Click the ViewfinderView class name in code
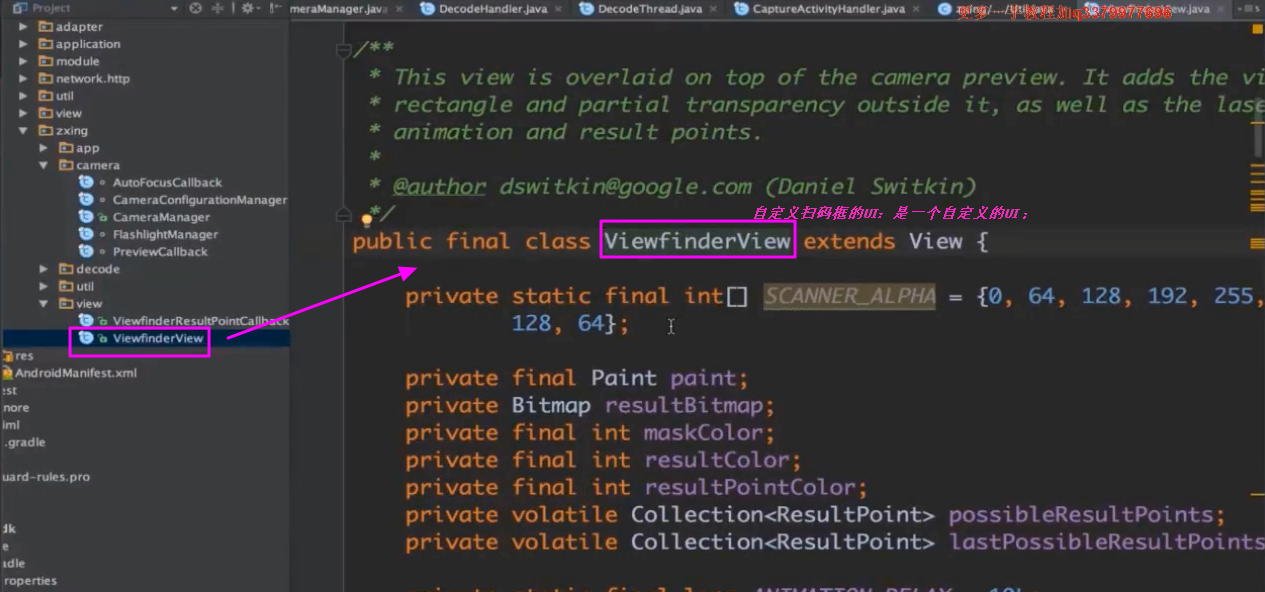1265x592 pixels. pos(698,241)
